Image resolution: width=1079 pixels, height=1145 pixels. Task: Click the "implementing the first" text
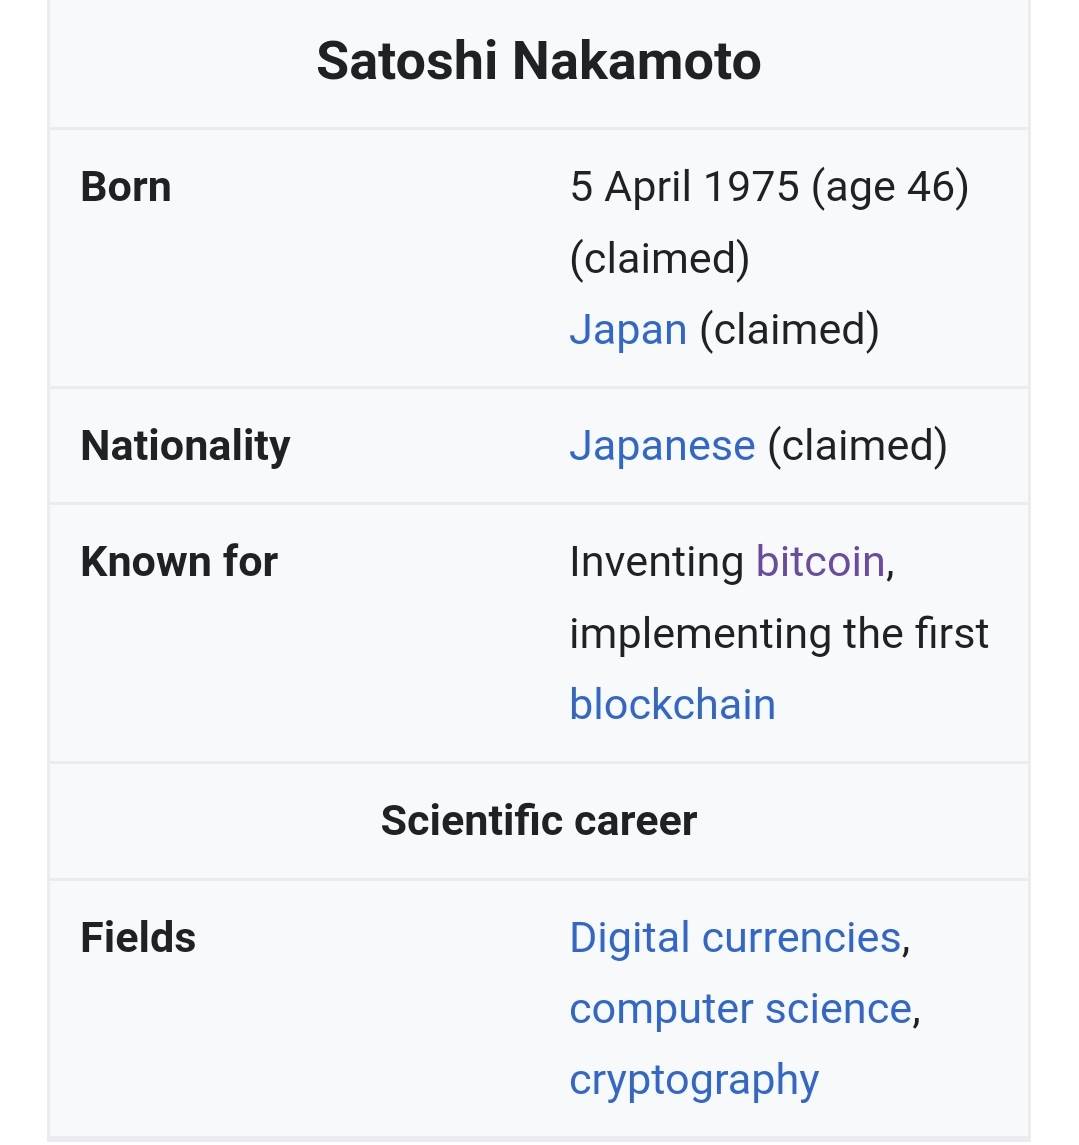pos(778,633)
